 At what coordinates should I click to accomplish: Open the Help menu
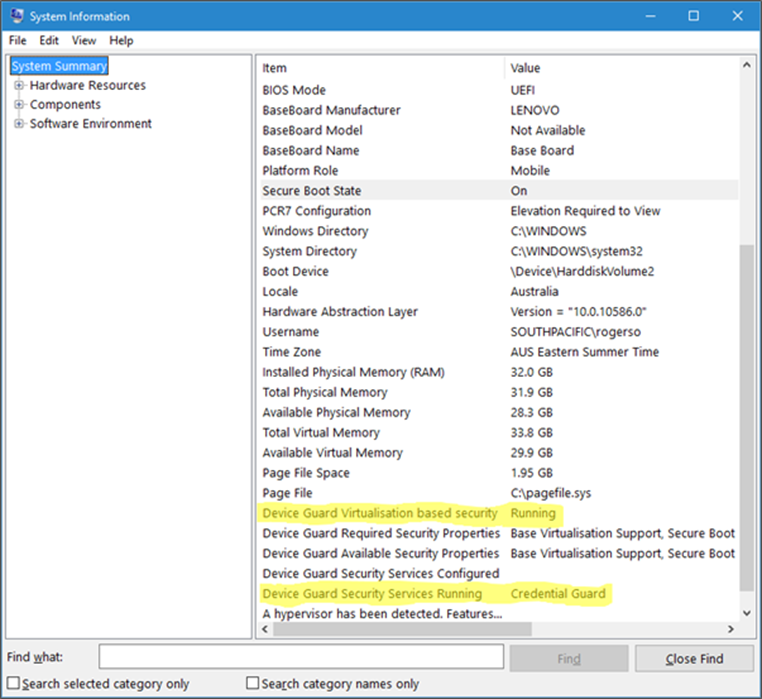(121, 40)
